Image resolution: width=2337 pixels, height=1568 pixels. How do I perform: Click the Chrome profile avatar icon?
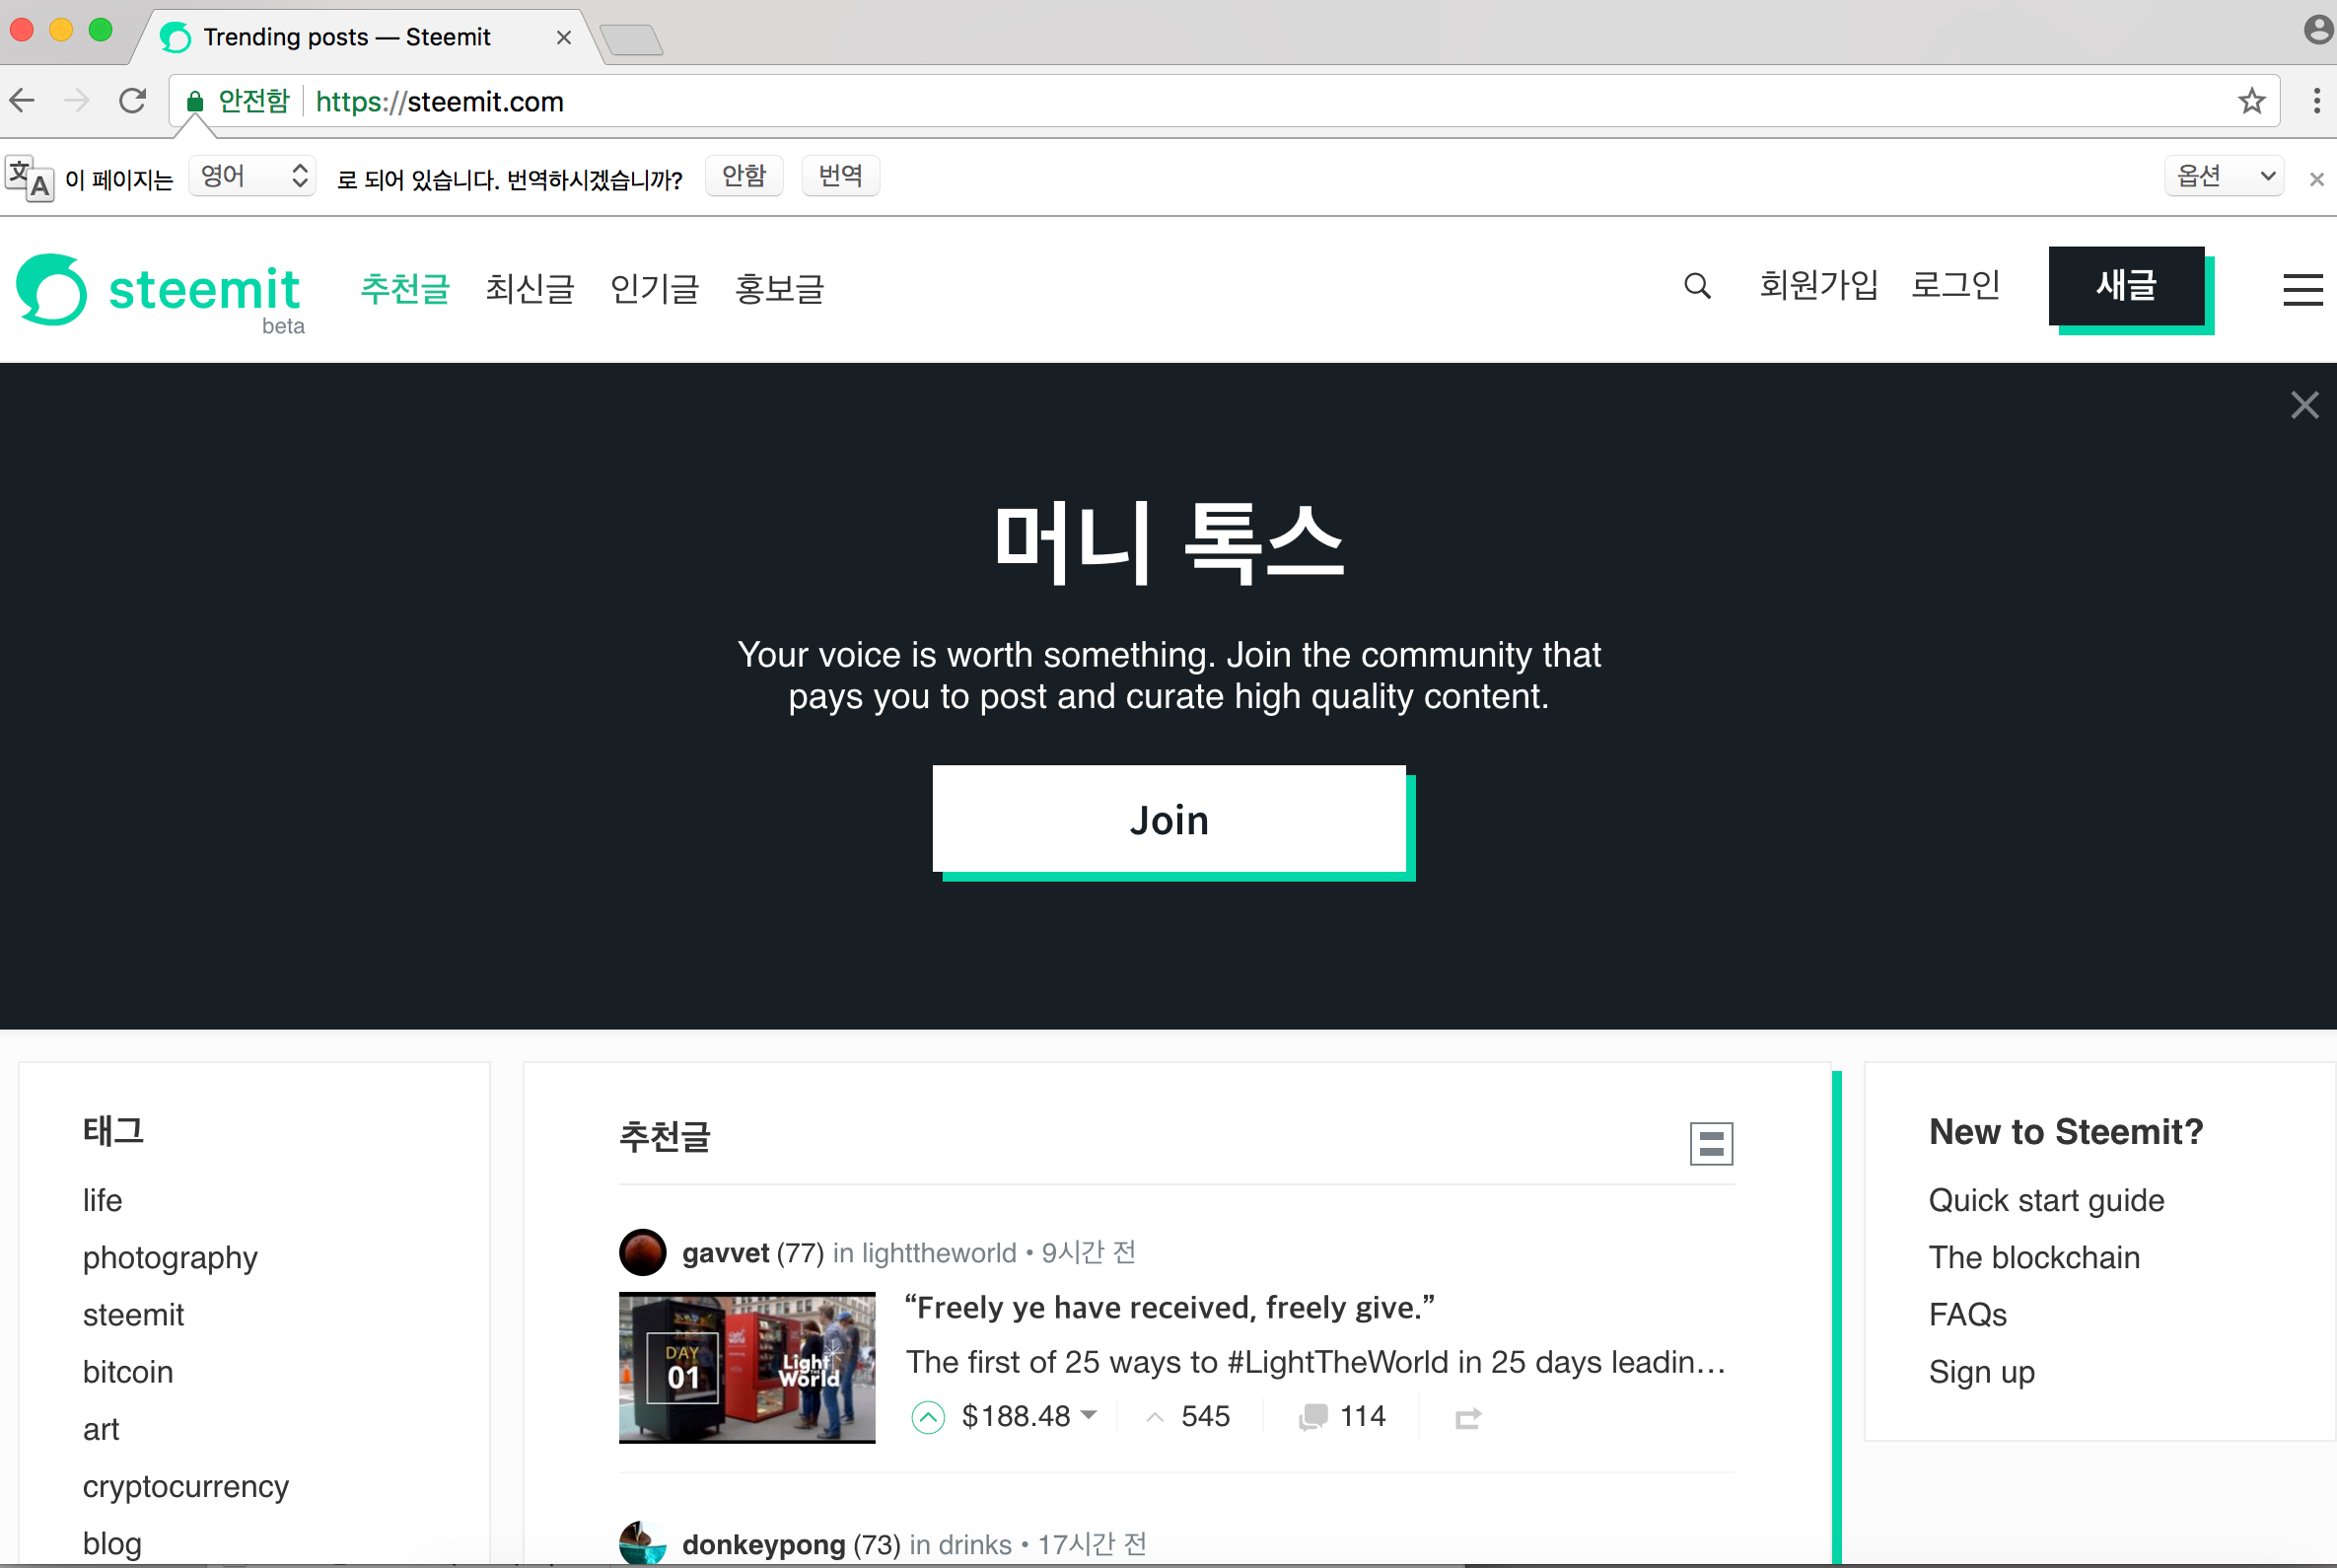[2317, 30]
